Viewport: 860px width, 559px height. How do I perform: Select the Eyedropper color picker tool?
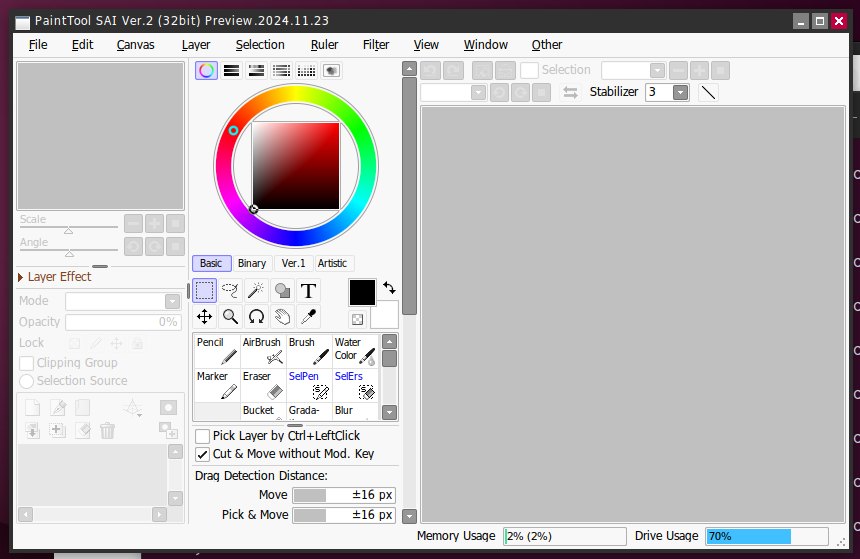point(308,317)
